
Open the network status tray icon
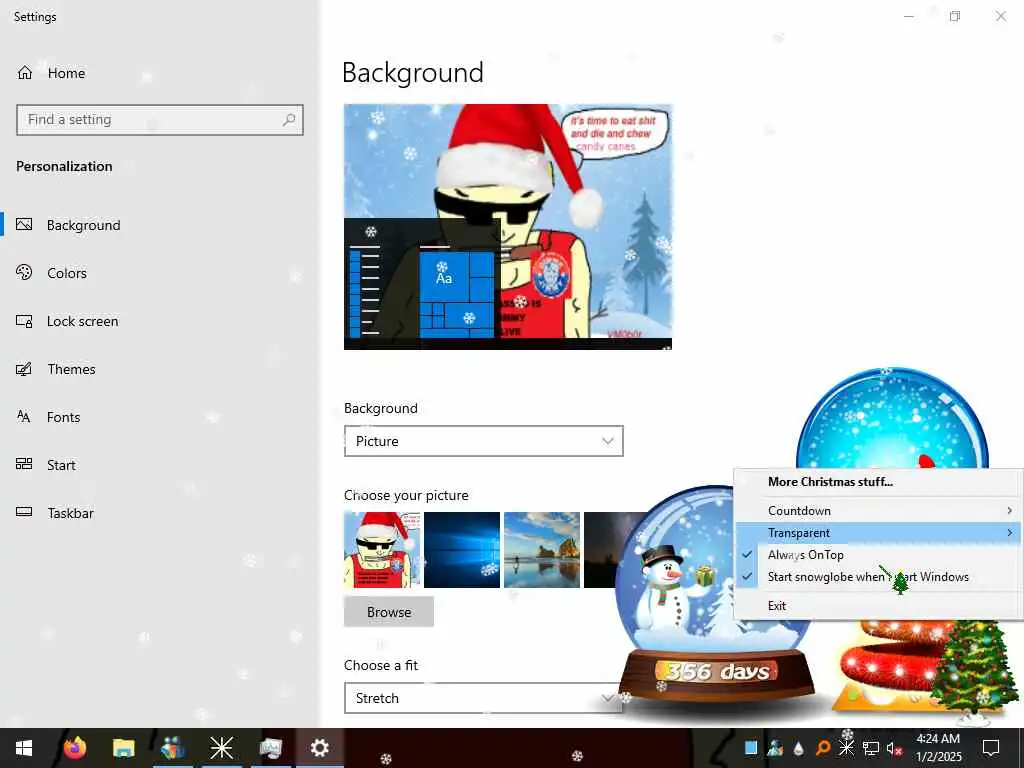pos(871,748)
